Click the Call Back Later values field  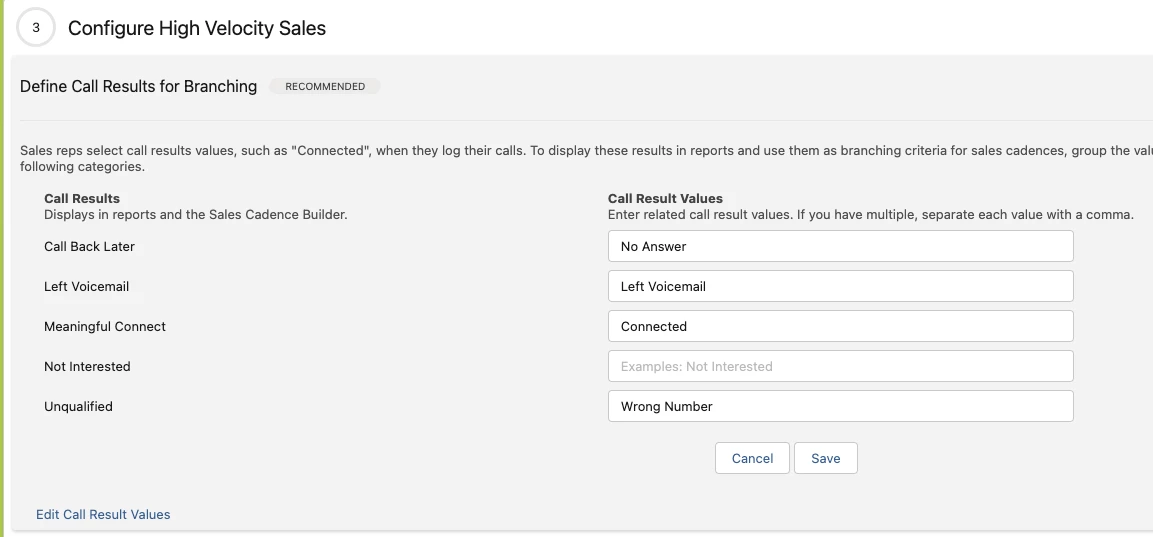point(840,246)
